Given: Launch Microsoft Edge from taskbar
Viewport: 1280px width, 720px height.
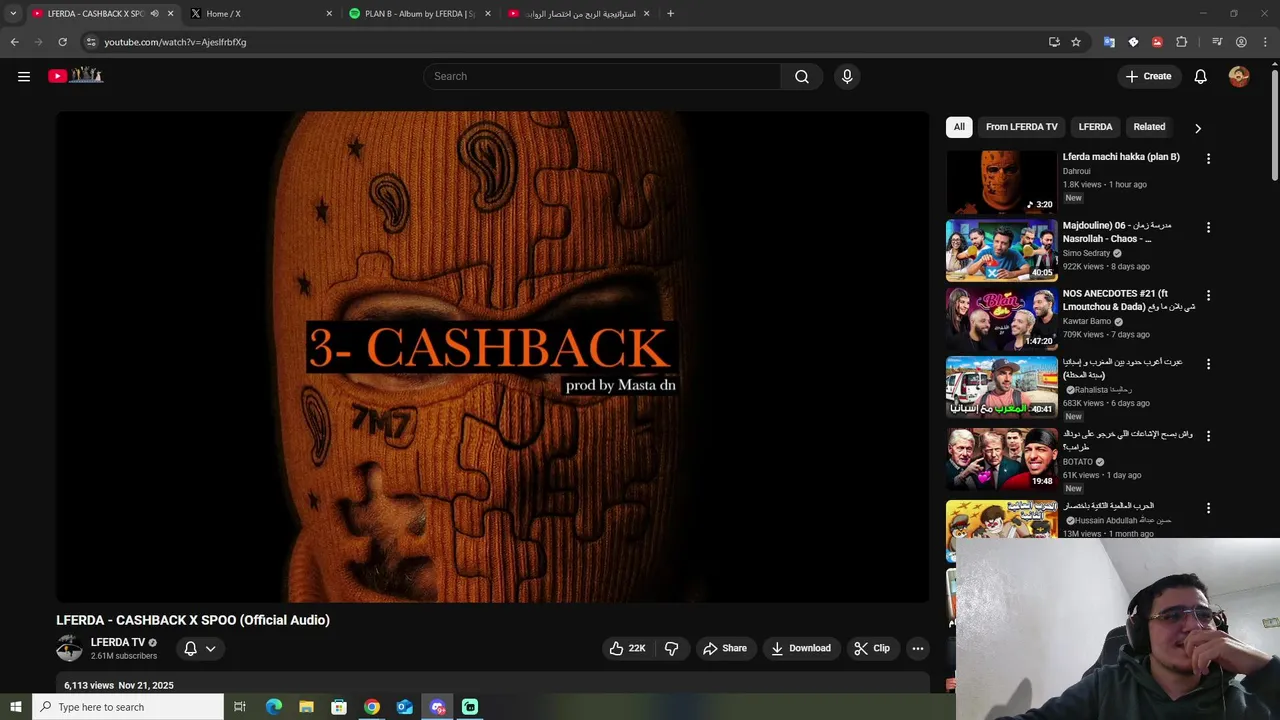Looking at the screenshot, I should (274, 707).
